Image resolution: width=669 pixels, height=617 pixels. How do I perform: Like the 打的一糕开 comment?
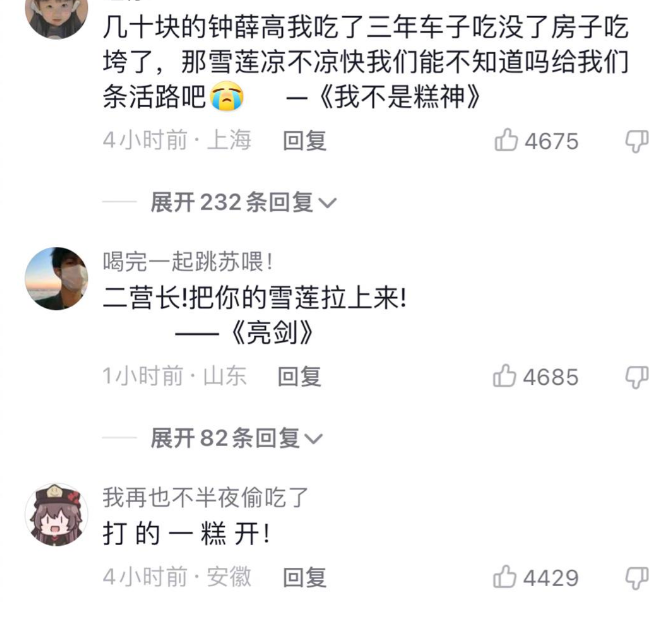click(x=505, y=576)
